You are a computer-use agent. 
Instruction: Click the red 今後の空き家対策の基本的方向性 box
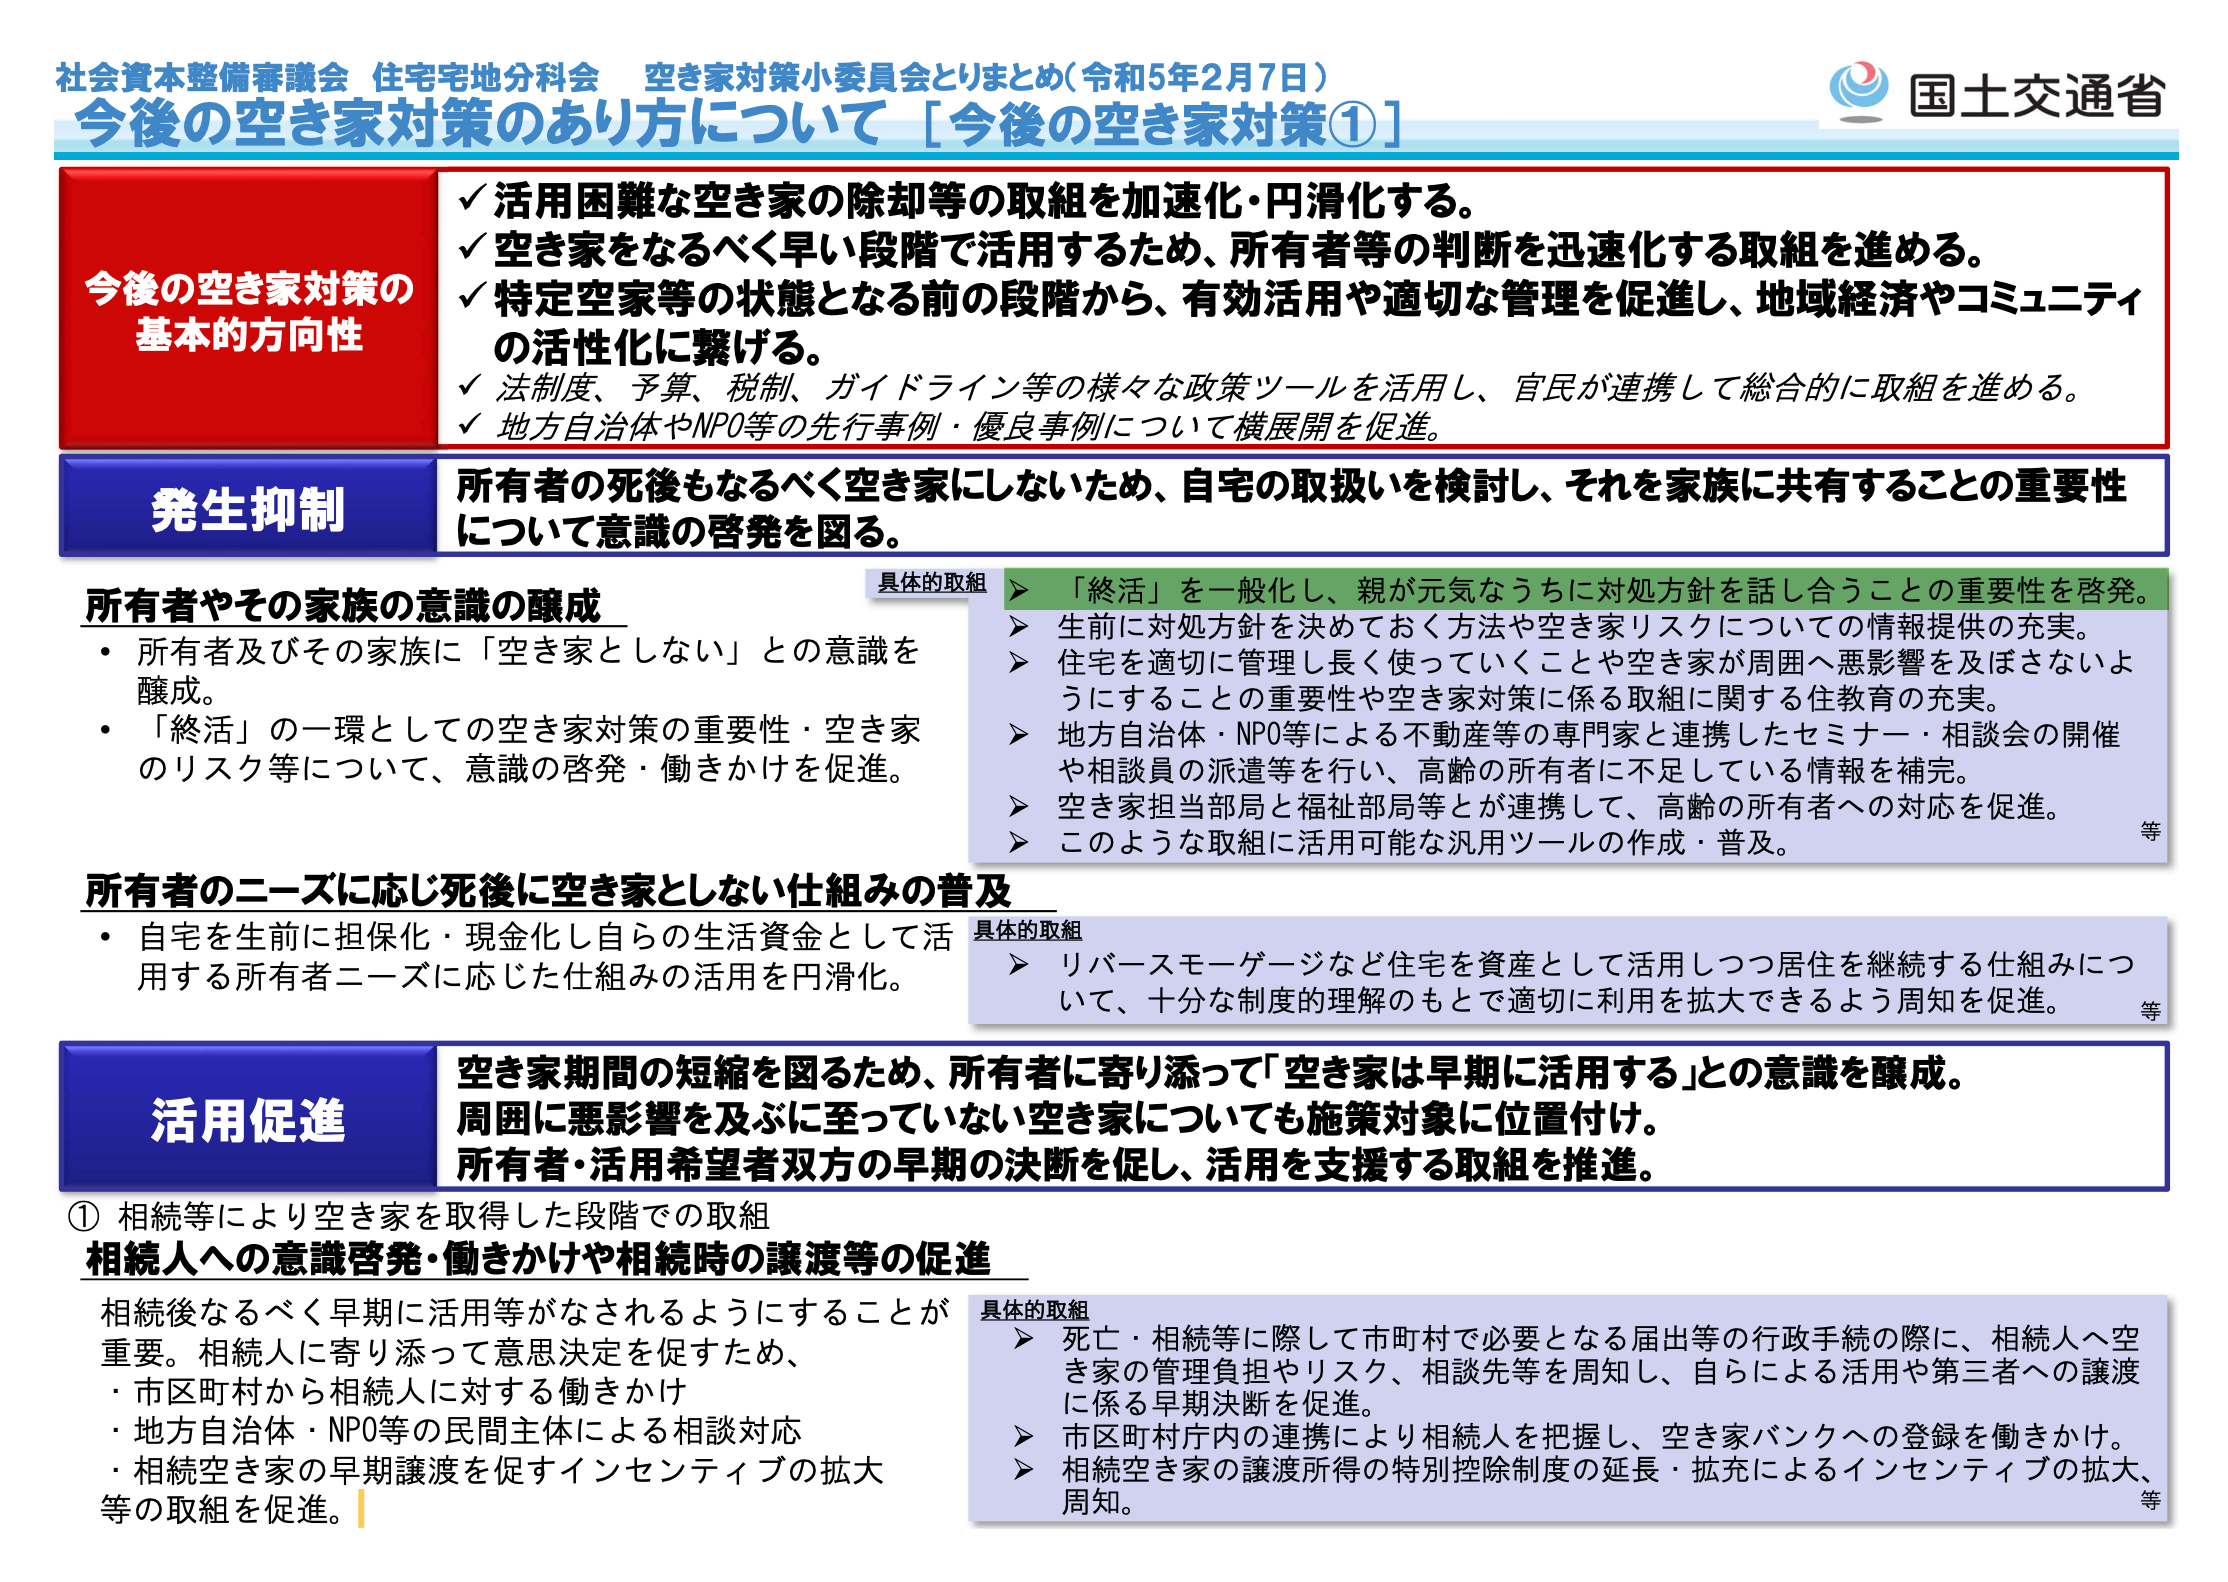point(248,309)
